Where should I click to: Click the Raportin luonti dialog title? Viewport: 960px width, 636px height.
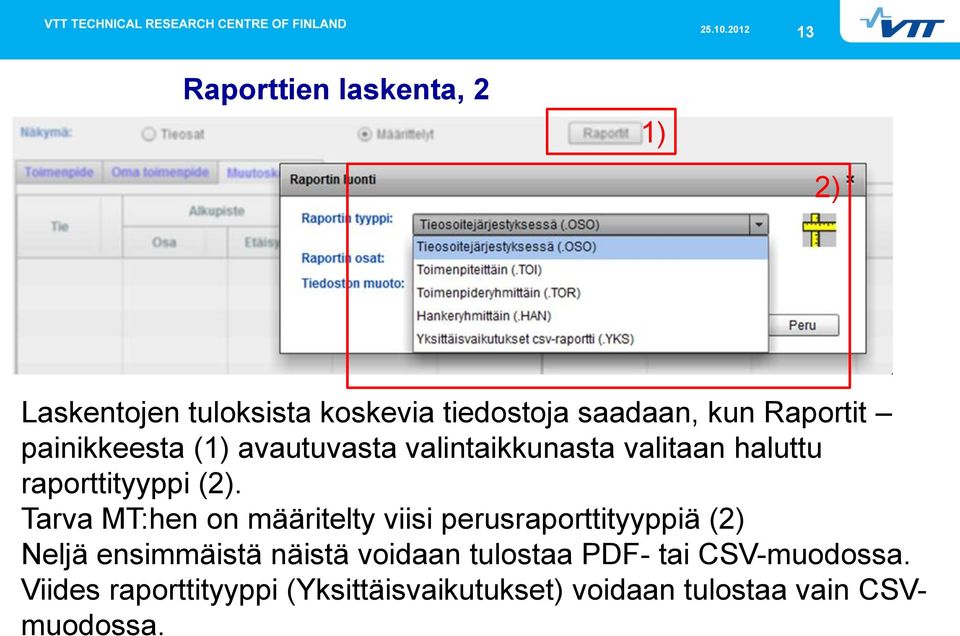332,180
